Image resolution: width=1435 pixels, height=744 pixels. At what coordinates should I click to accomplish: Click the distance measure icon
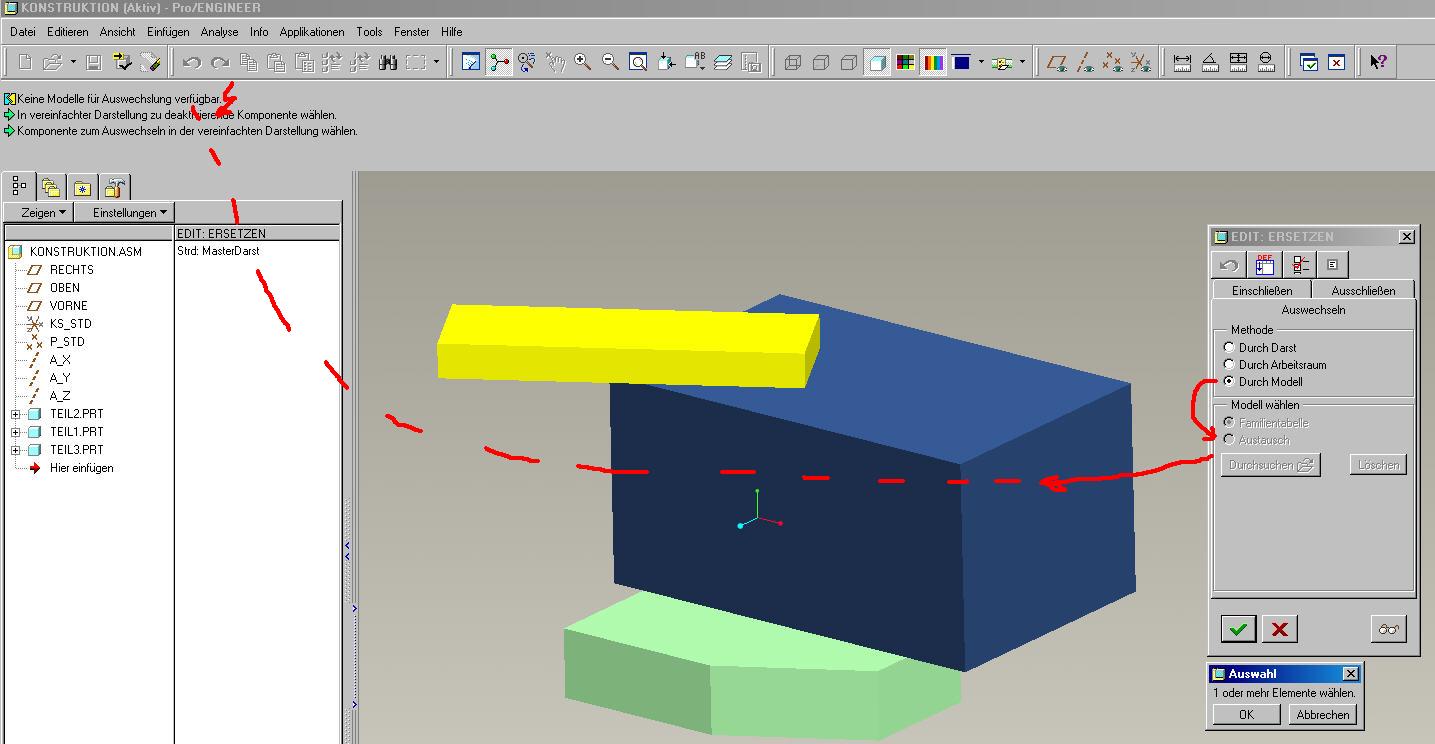(x=1182, y=62)
